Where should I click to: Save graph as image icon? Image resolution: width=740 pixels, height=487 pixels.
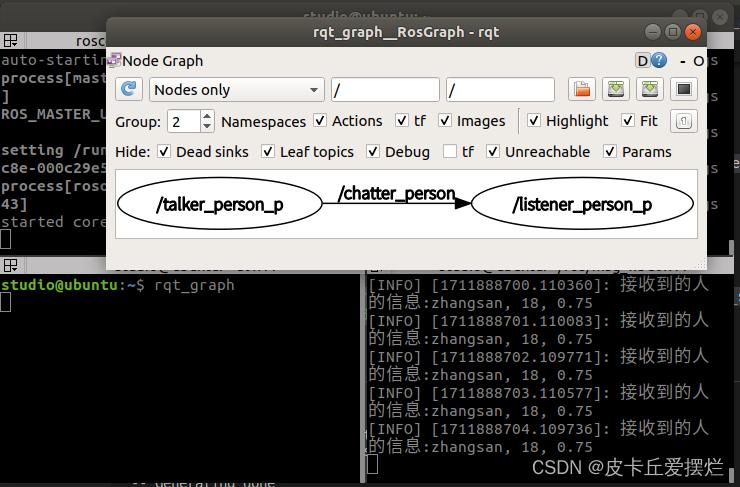(684, 89)
